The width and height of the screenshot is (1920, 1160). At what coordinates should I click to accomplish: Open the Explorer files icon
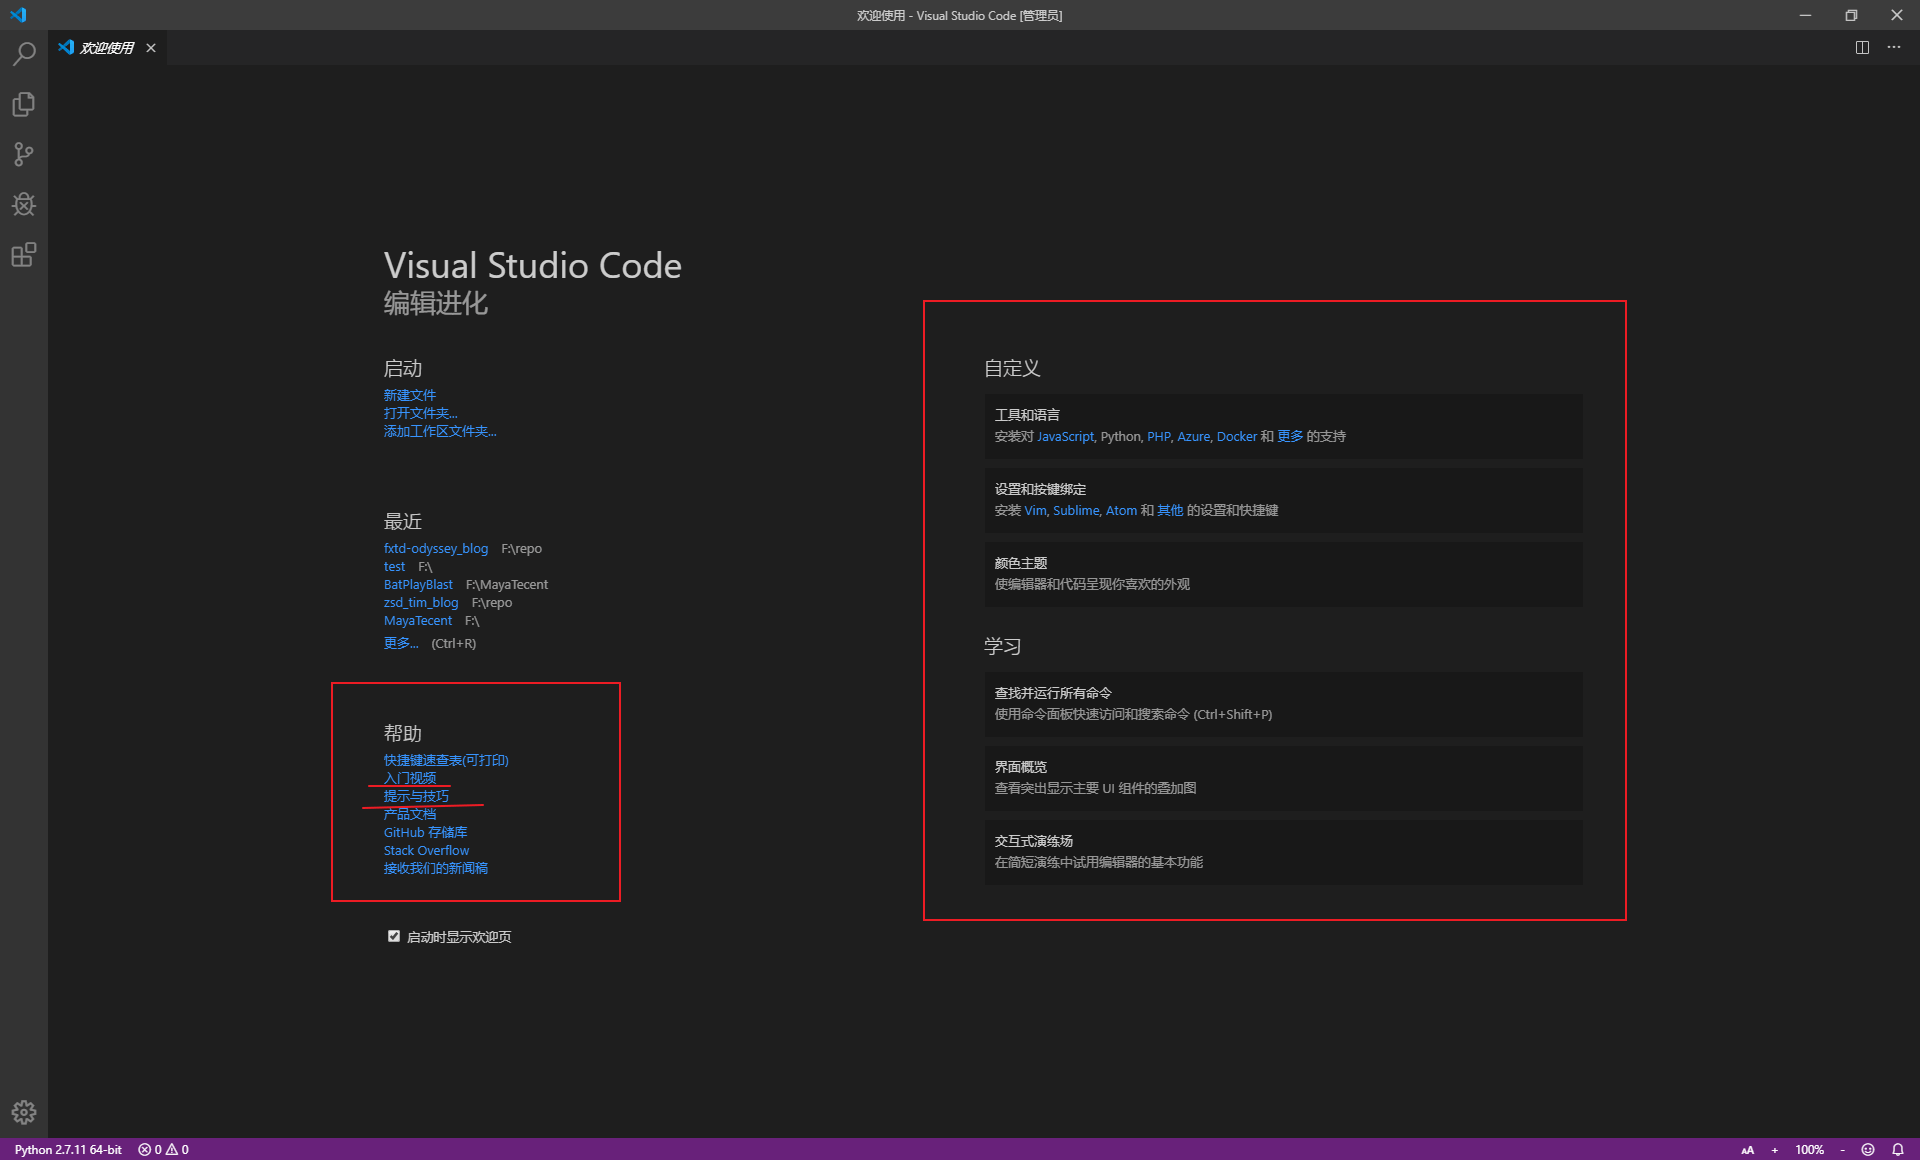point(24,104)
